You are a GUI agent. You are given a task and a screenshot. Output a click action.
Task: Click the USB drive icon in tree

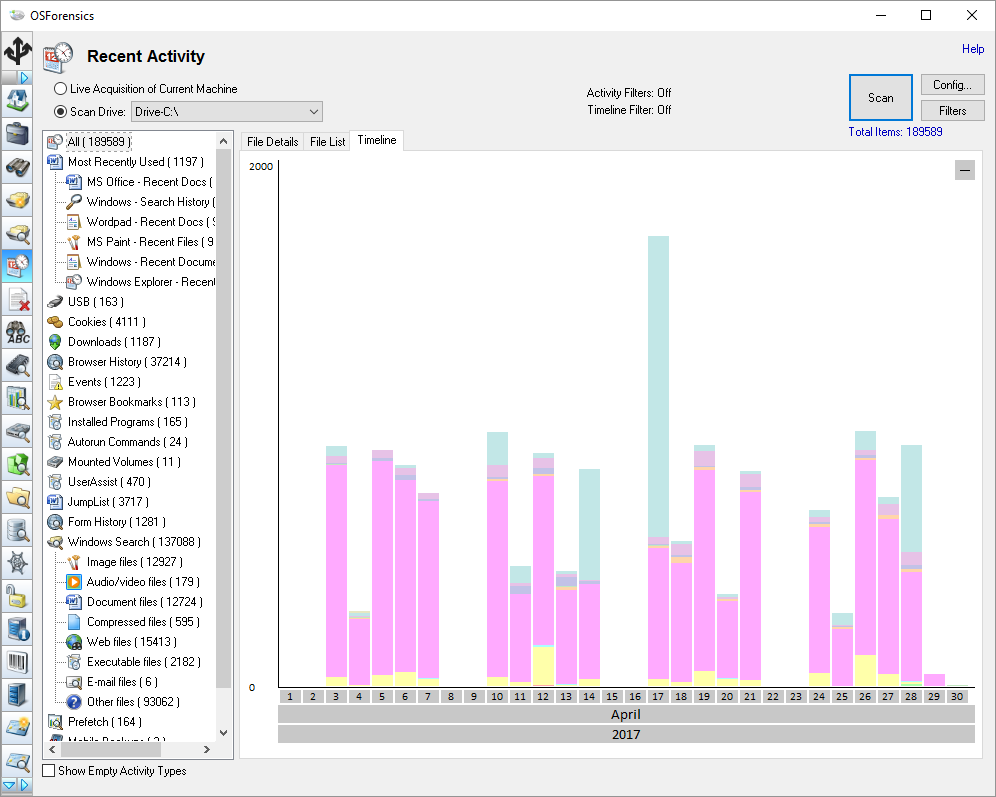pyautogui.click(x=55, y=302)
